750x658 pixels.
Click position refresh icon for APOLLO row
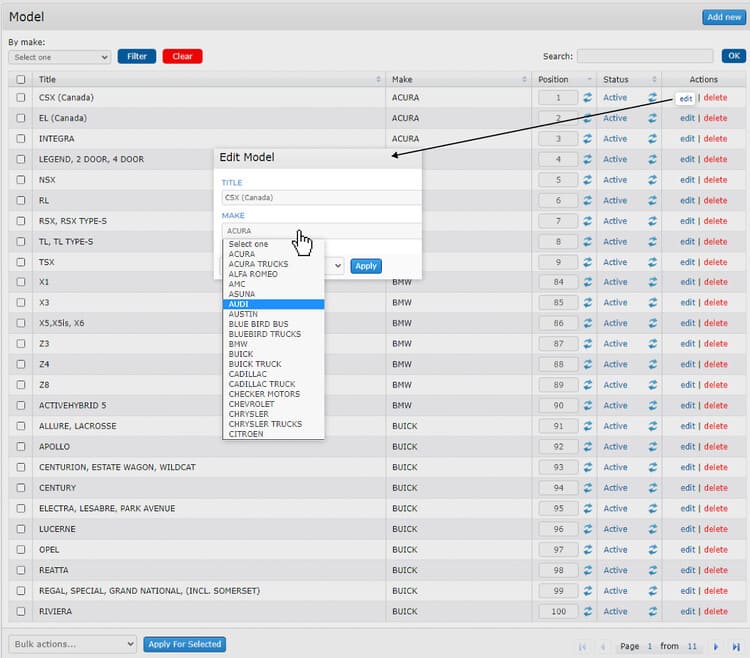[x=587, y=447]
